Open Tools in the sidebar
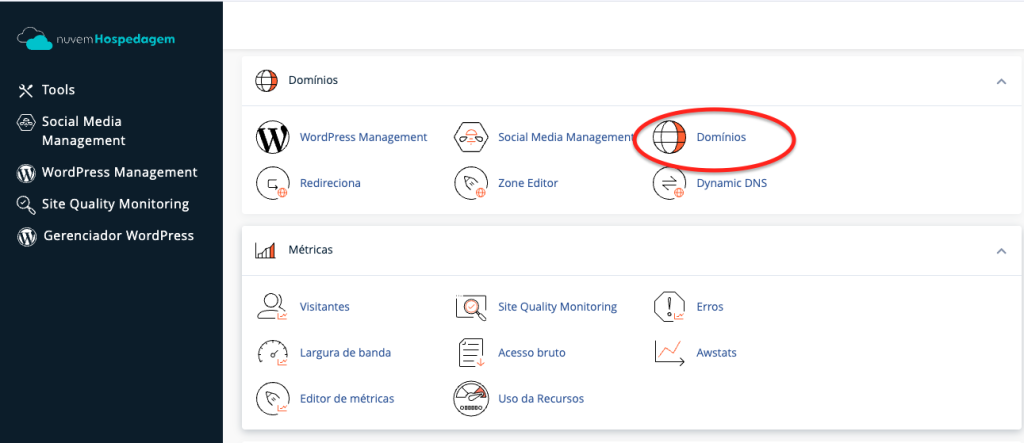The image size is (1024, 443). pos(58,90)
